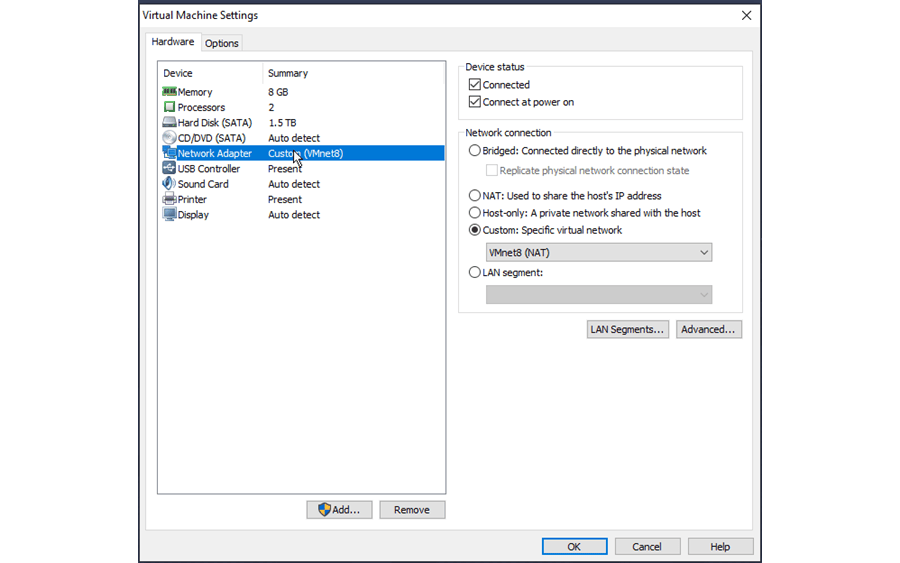
Task: Choose Host-only private network option
Action: pos(475,213)
